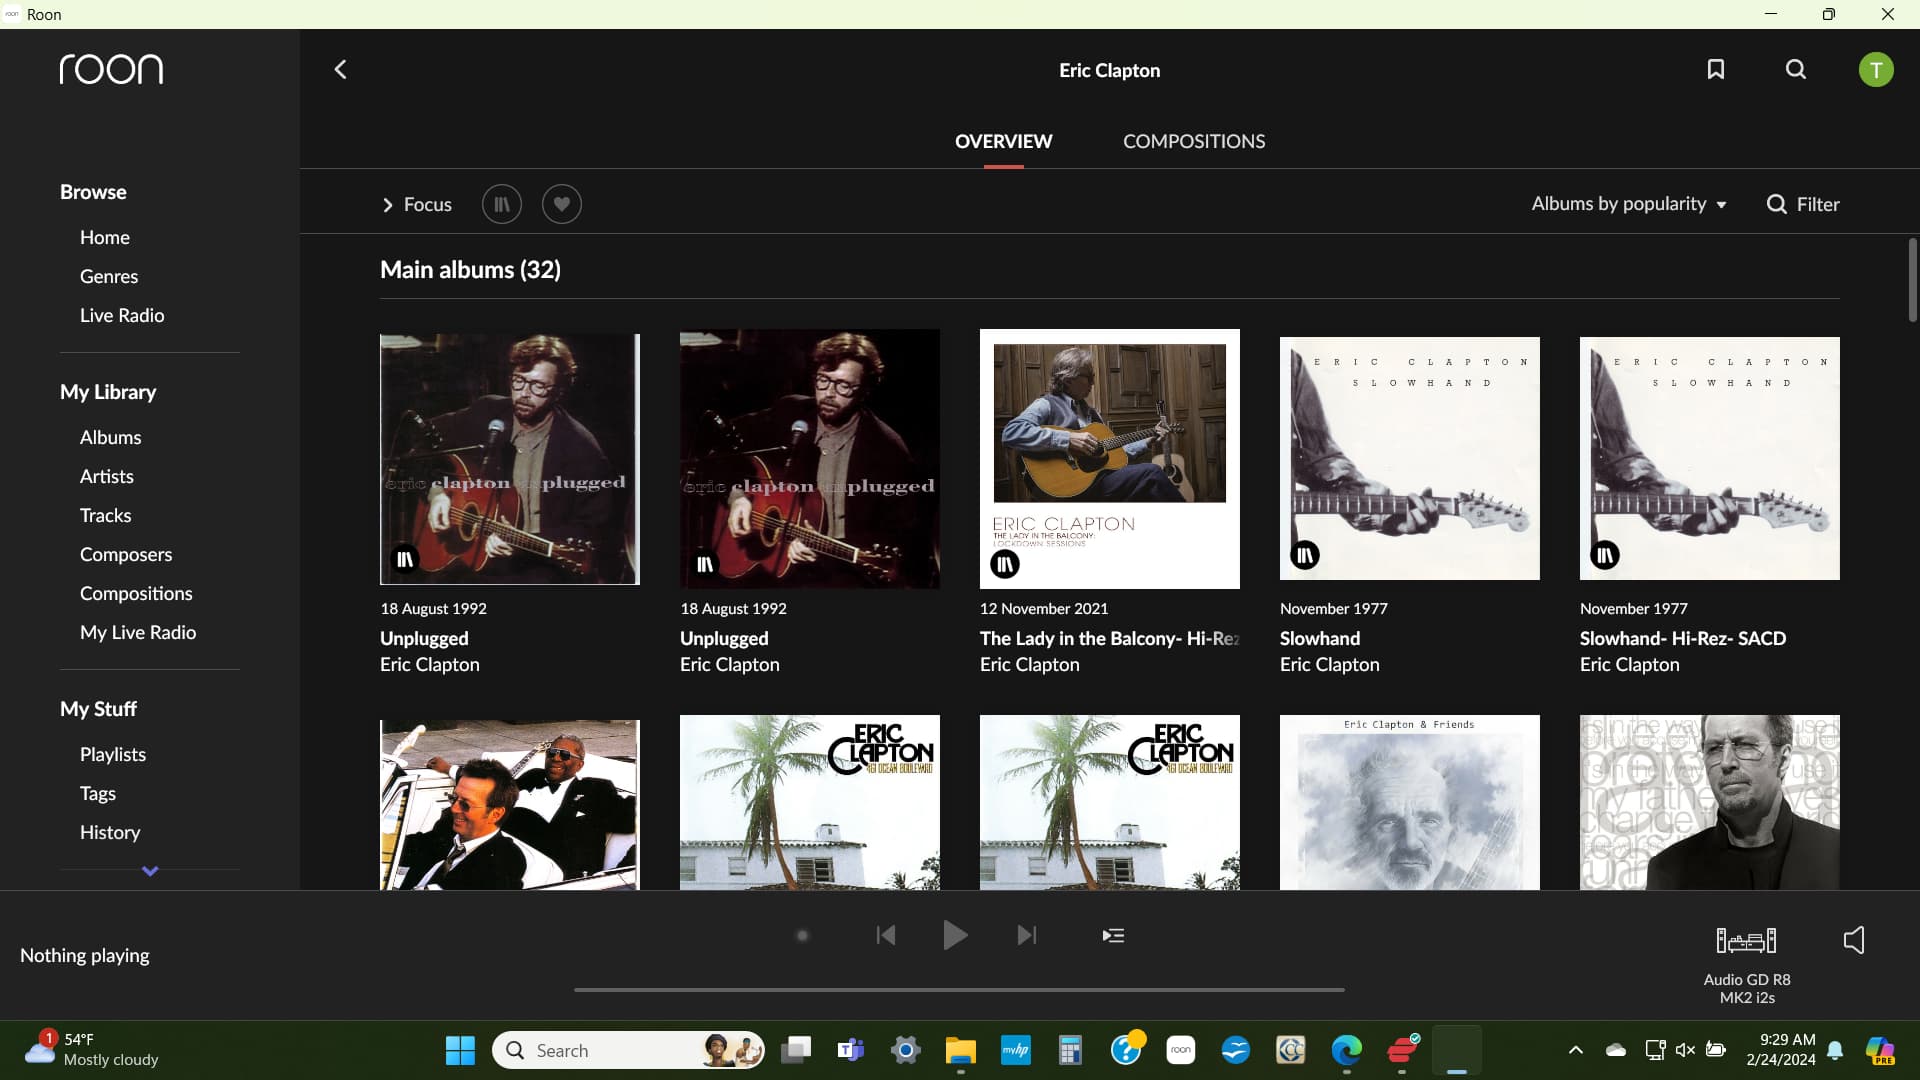This screenshot has width=1920, height=1080.
Task: Open second Unplugged album cover
Action: [x=810, y=459]
